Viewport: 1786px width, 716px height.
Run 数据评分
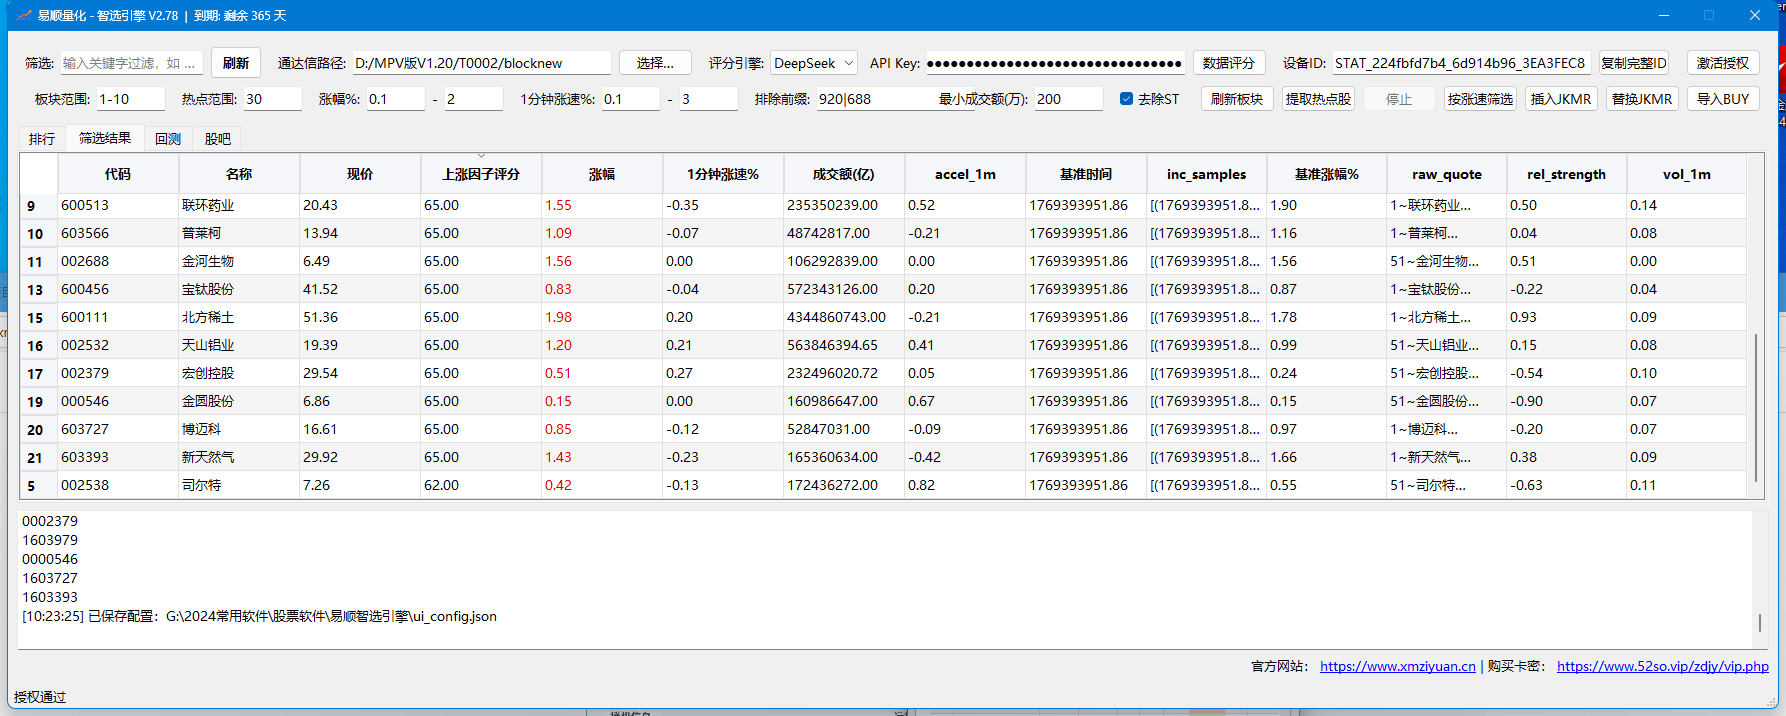(x=1228, y=63)
